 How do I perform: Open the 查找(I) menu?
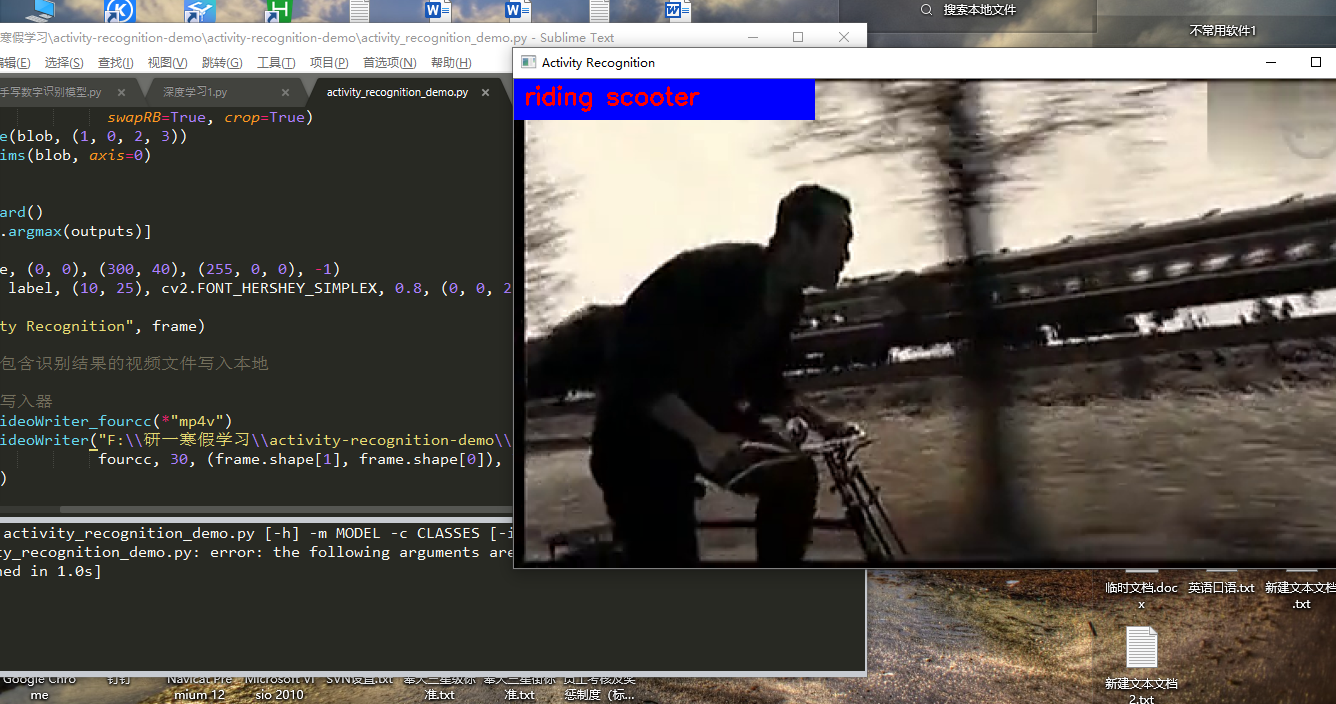coord(115,63)
